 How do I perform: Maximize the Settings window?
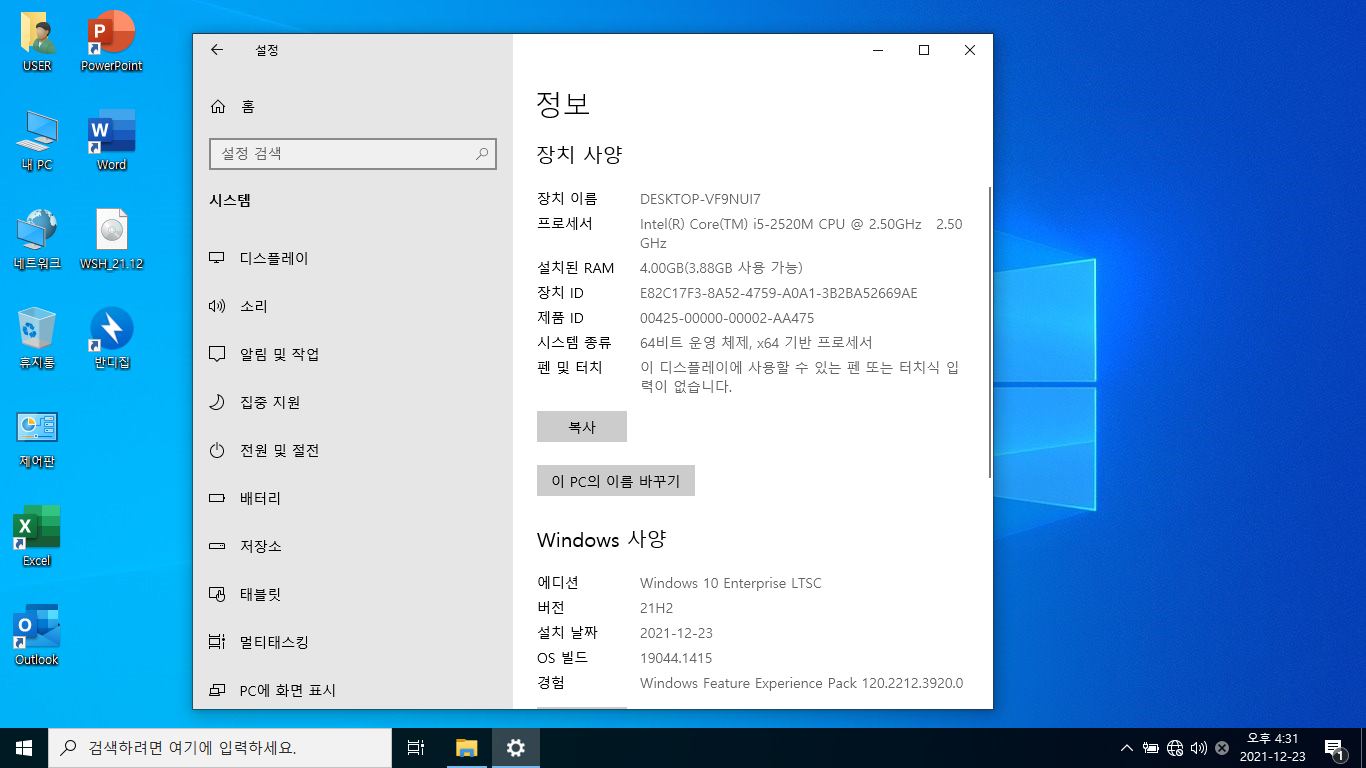tap(924, 50)
